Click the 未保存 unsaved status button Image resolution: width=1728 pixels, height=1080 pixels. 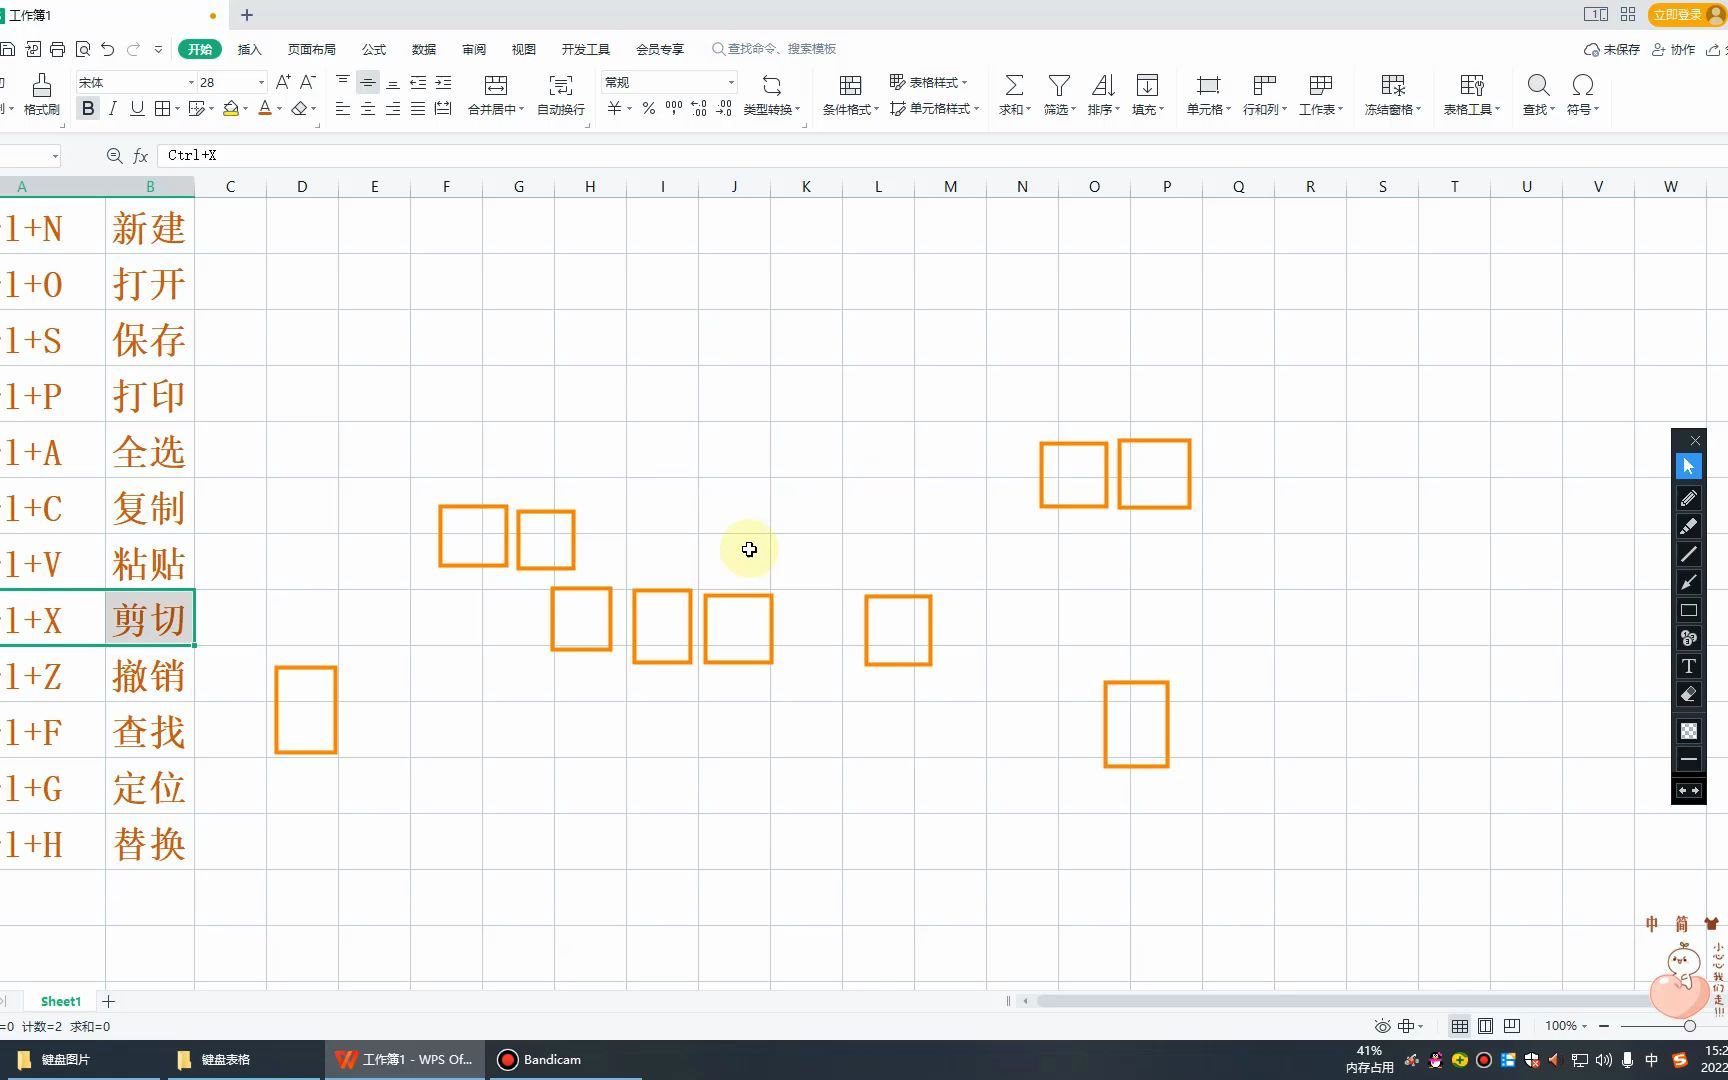1612,49
